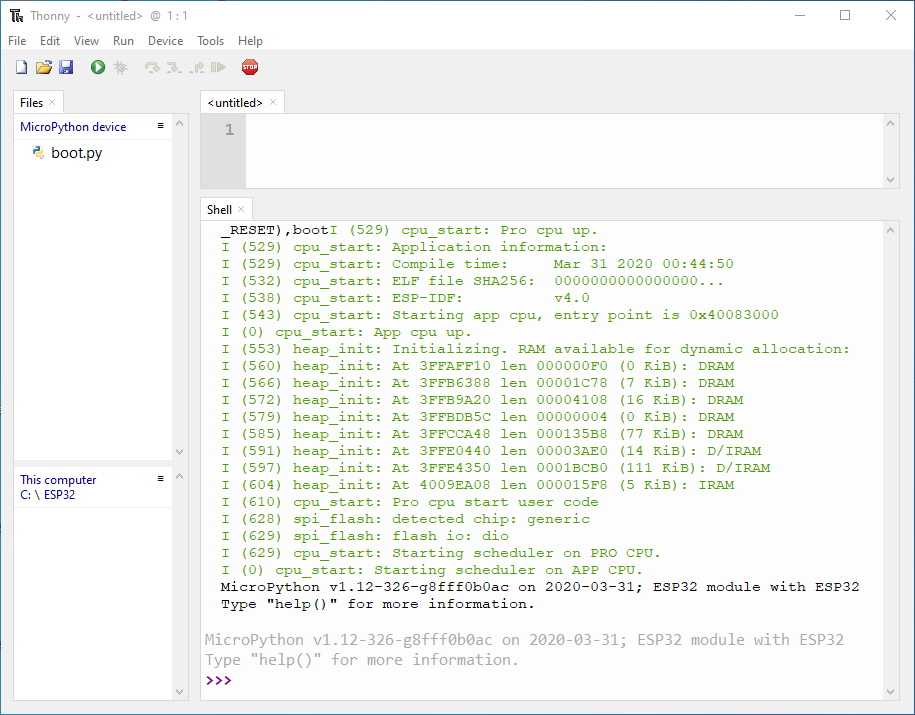The height and width of the screenshot is (715, 915).
Task: Click the This computer header label
Action: (x=58, y=480)
